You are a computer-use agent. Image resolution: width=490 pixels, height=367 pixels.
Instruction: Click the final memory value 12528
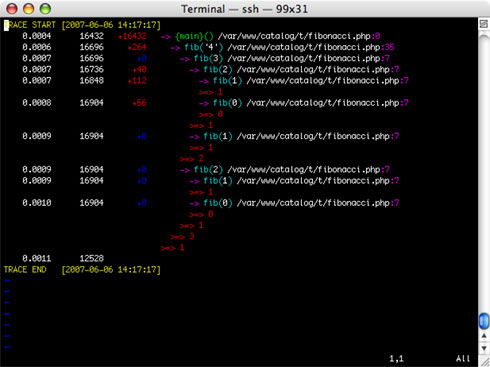tap(92, 258)
